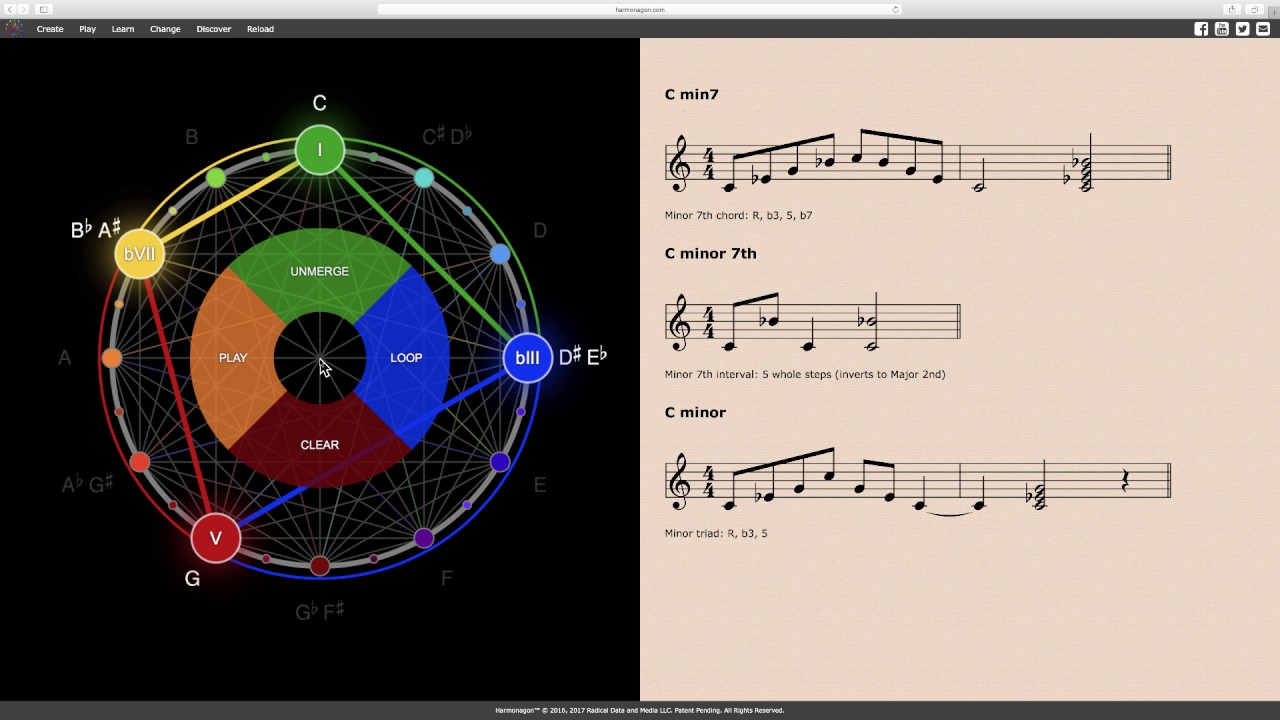The image size is (1280, 720).
Task: Select the red V node for G
Action: pyautogui.click(x=216, y=538)
